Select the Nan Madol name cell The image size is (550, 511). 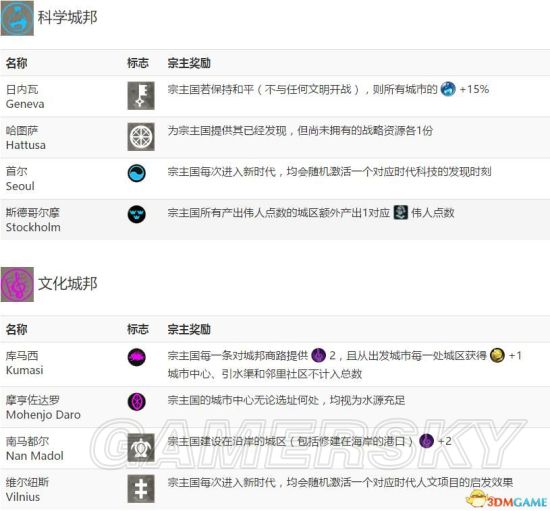[x=35, y=448]
